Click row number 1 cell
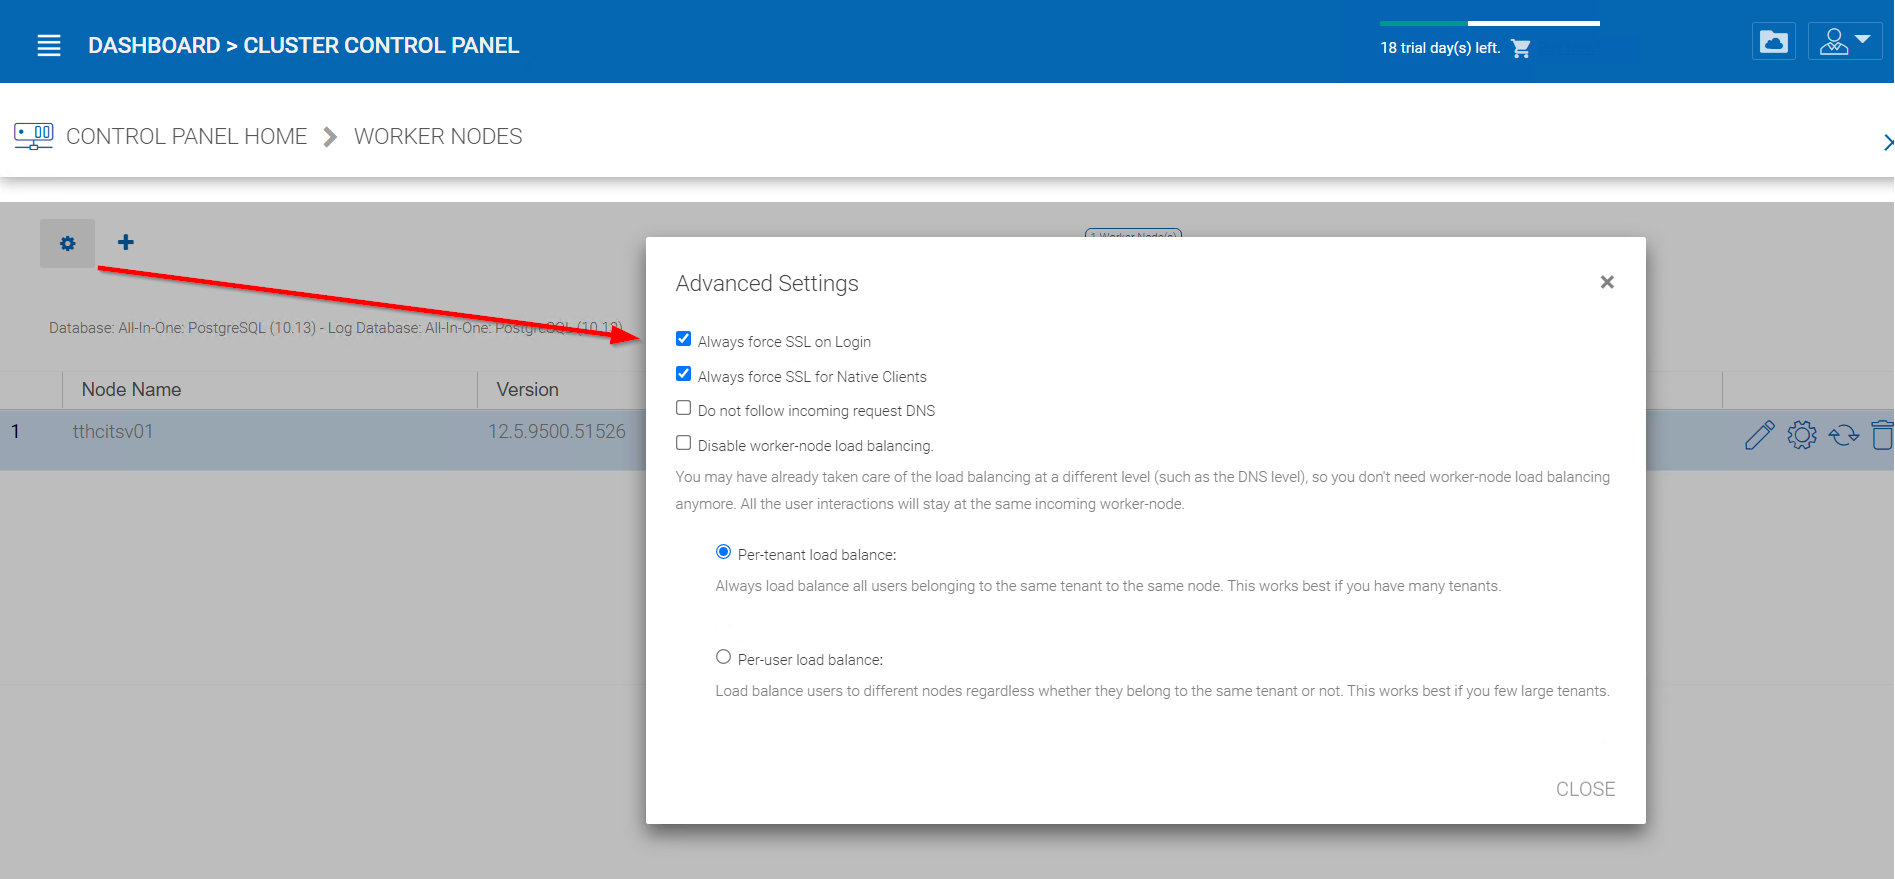 16,432
